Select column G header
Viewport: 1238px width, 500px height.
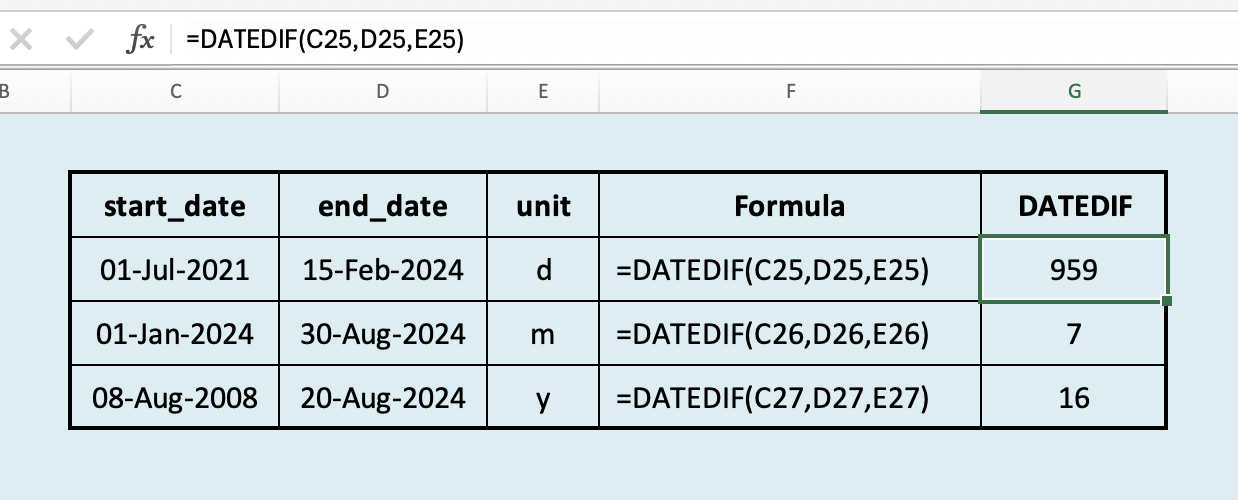[1075, 92]
